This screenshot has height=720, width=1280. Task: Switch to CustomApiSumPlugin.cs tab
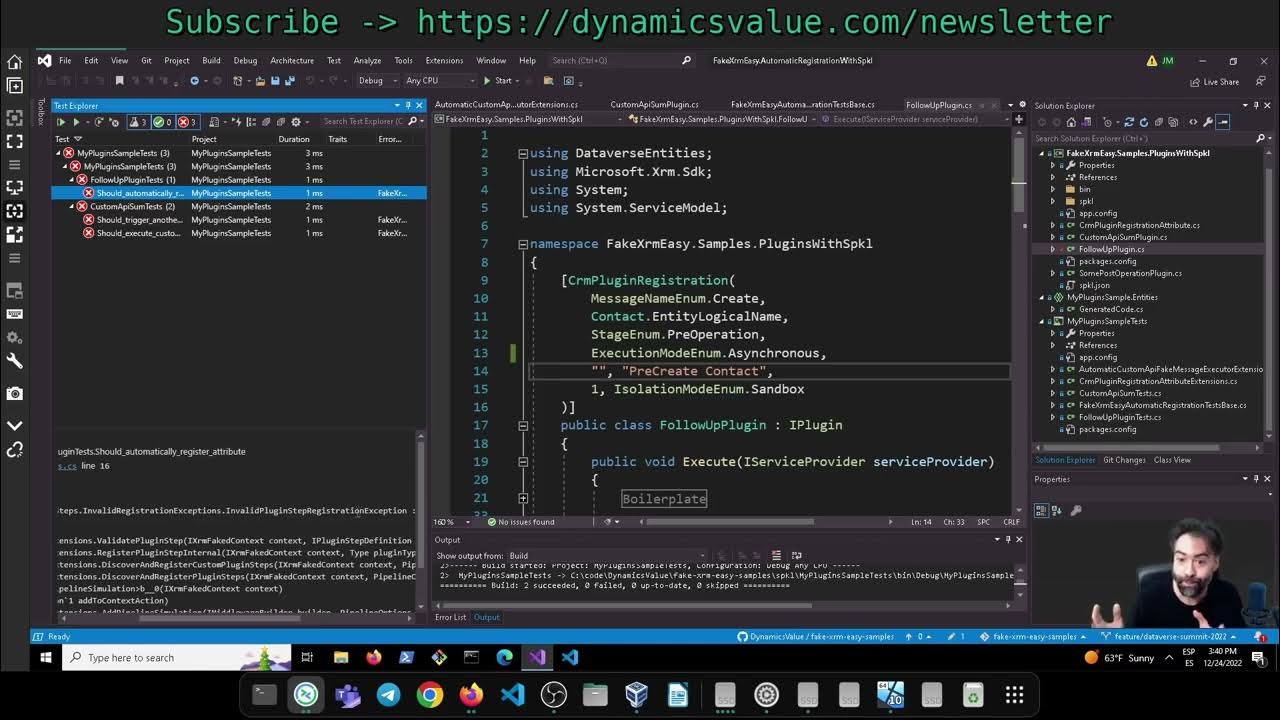654,105
